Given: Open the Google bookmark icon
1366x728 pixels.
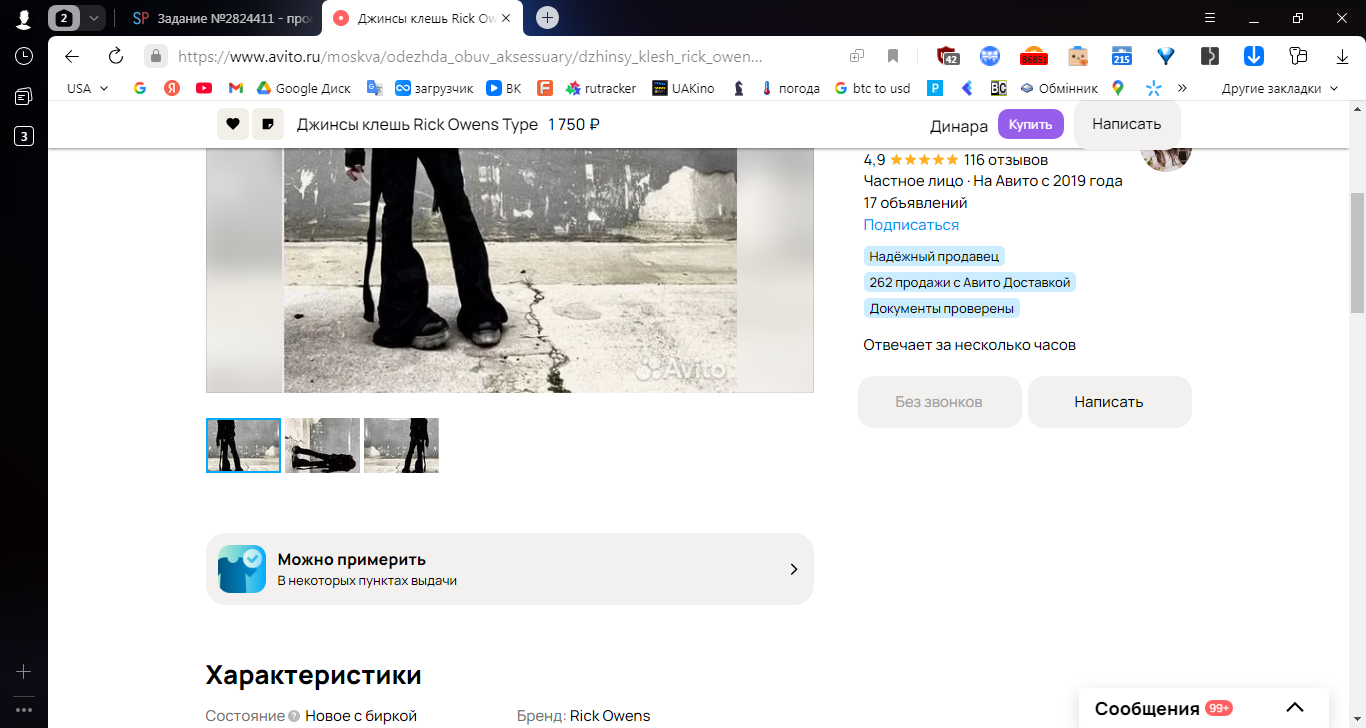Looking at the screenshot, I should (140, 88).
